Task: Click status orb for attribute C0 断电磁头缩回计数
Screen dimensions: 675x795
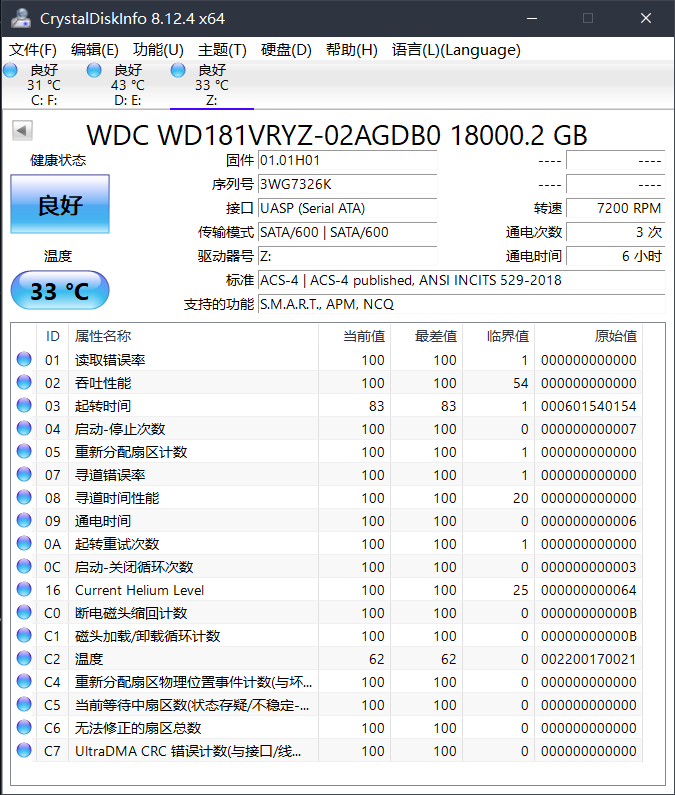Action: 24,612
